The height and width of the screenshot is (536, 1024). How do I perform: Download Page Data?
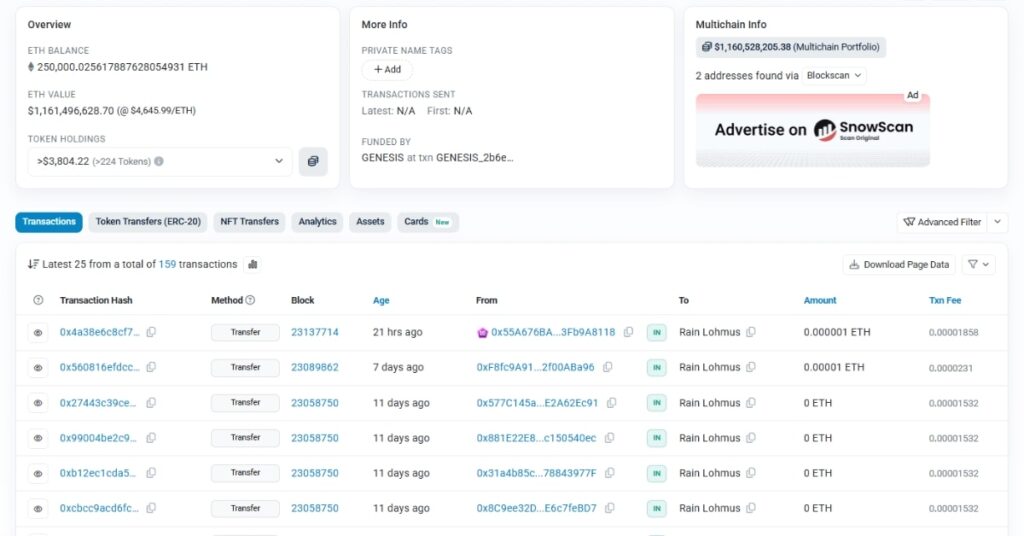click(899, 264)
